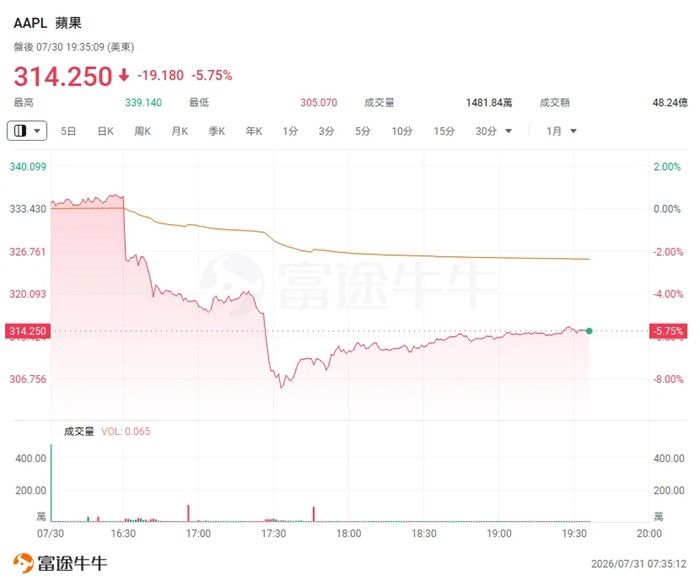Choose the 年K chart period
The width and height of the screenshot is (700, 586).
(x=254, y=131)
